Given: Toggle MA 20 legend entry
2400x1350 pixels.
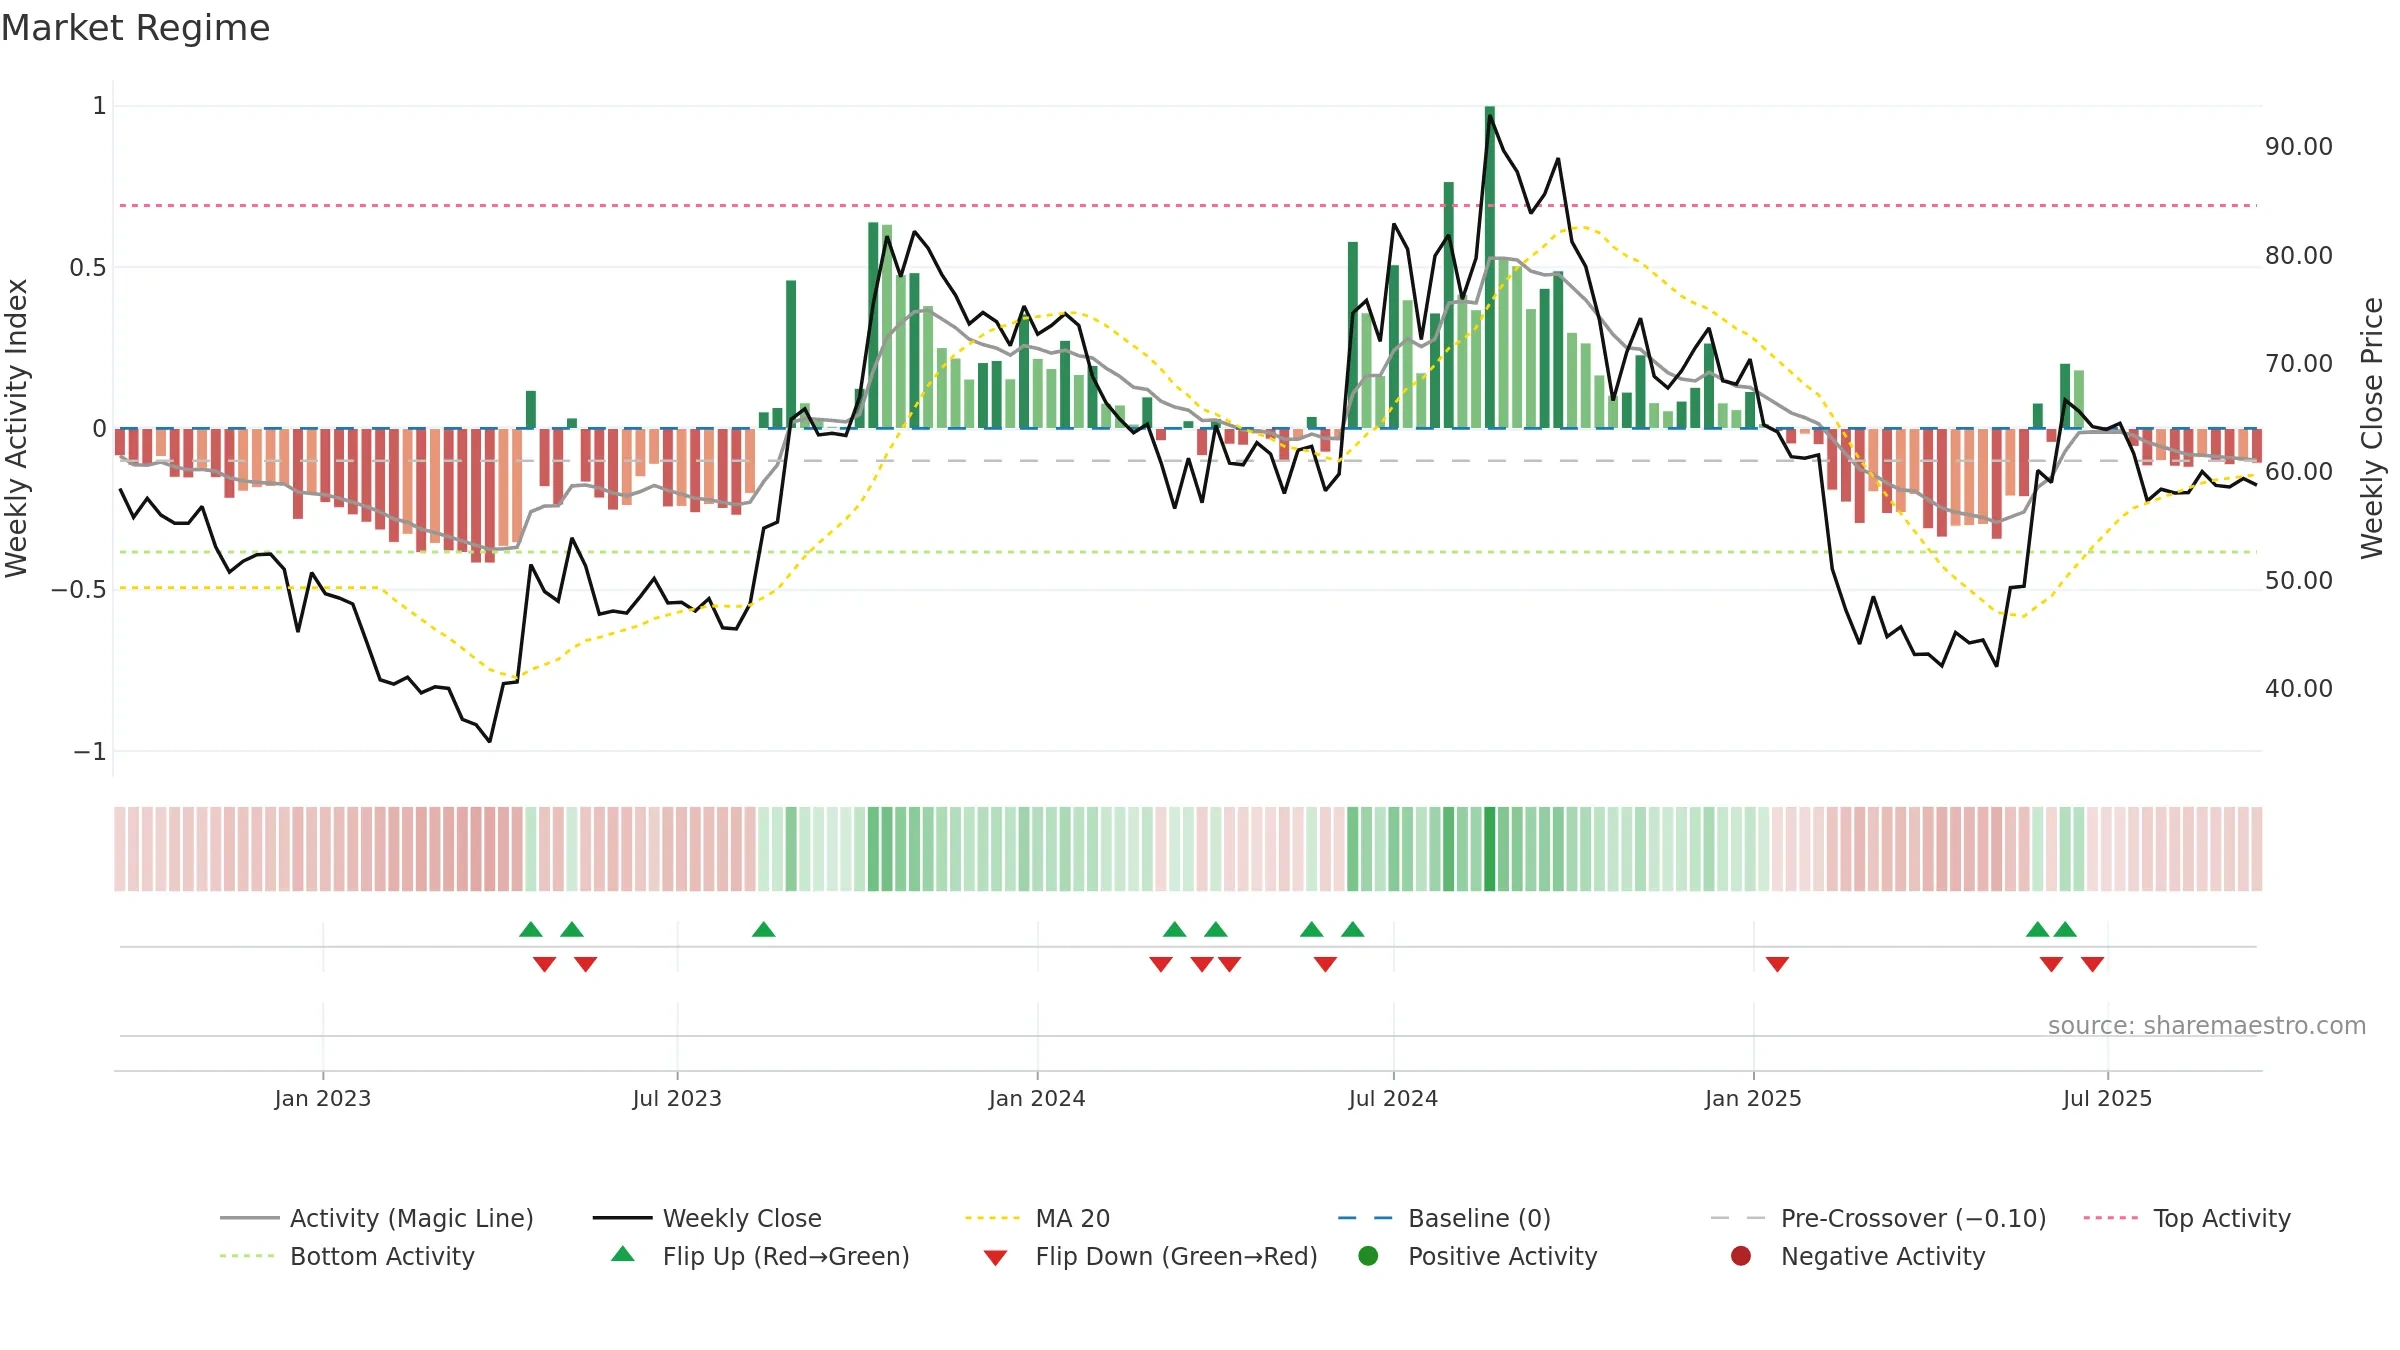Looking at the screenshot, I should coord(1037,1218).
